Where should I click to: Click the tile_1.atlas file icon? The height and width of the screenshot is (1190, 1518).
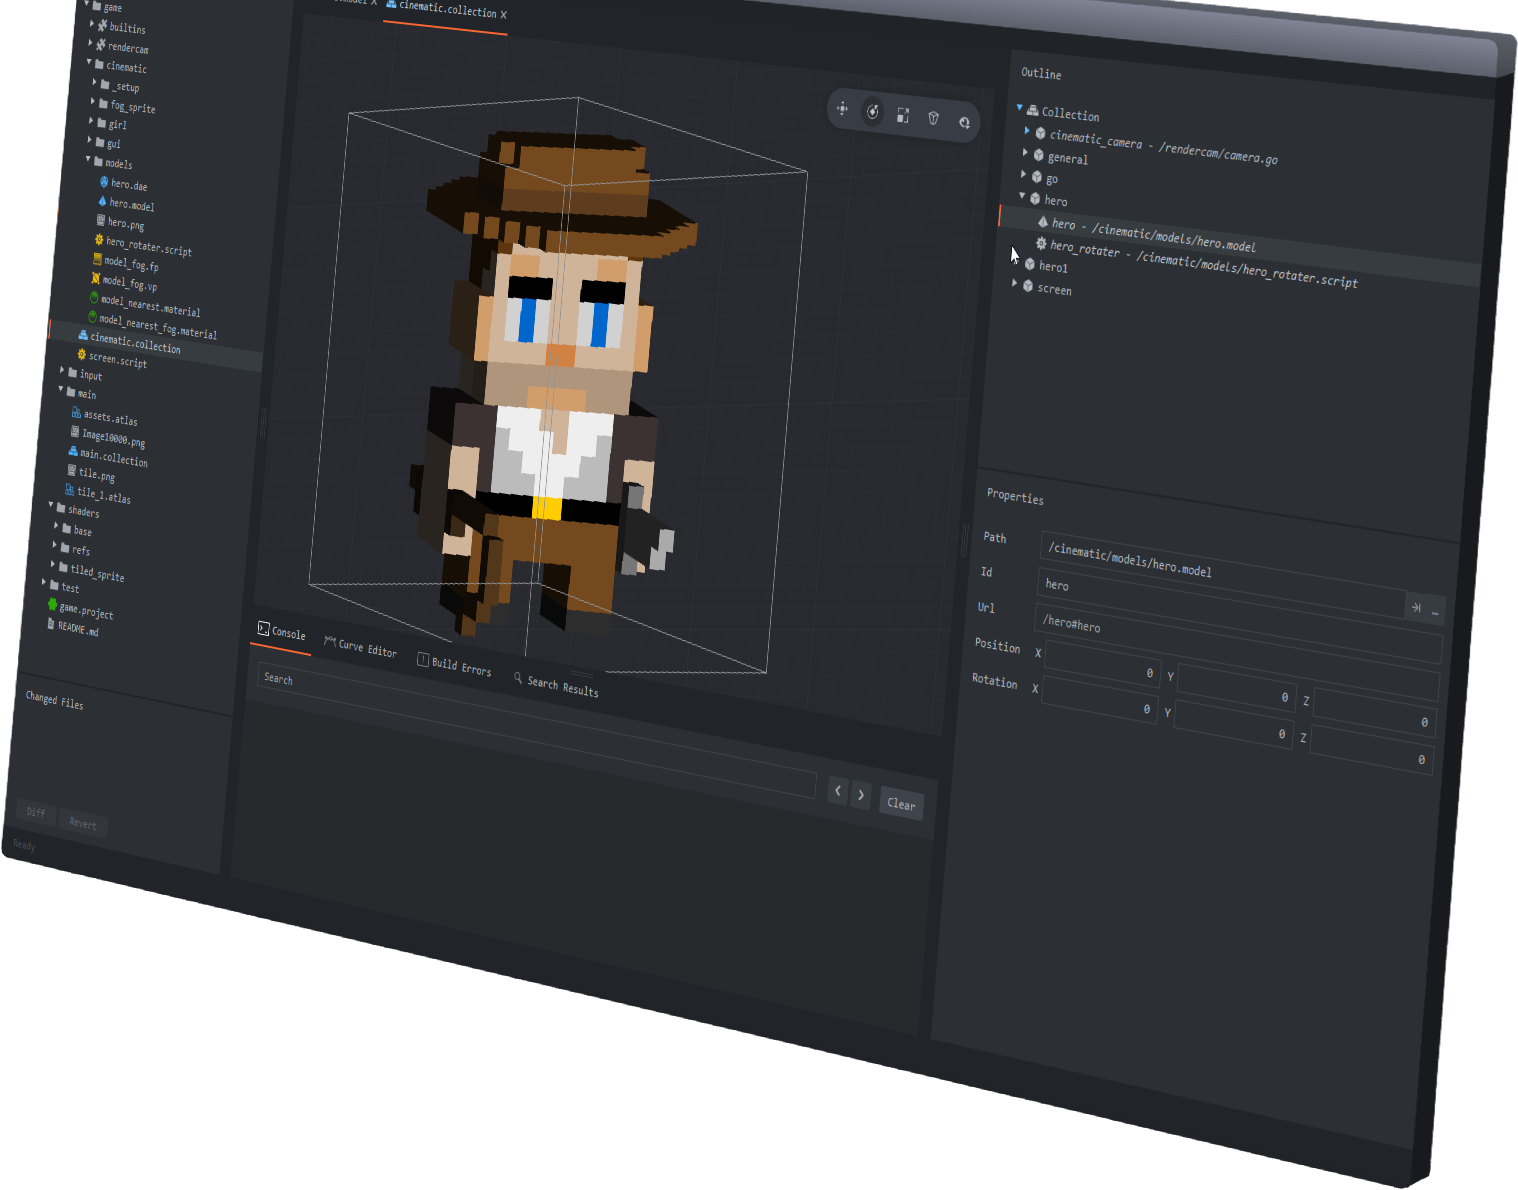point(70,489)
